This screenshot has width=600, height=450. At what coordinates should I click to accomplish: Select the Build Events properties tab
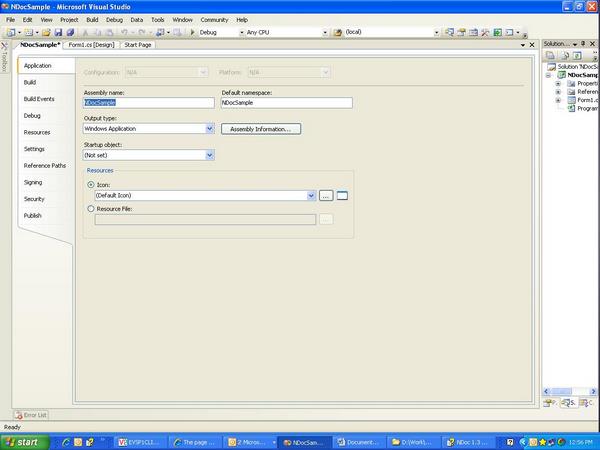point(39,99)
